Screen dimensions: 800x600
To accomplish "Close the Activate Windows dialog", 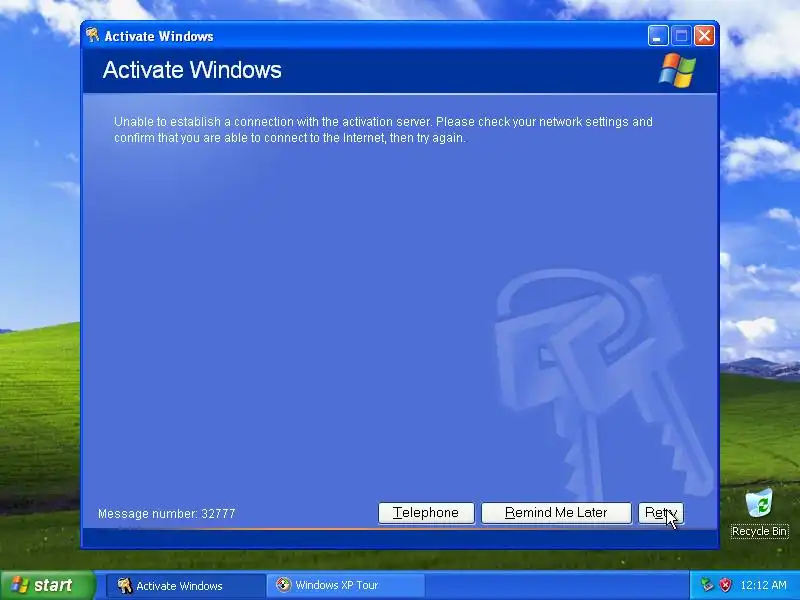I will tap(705, 36).
